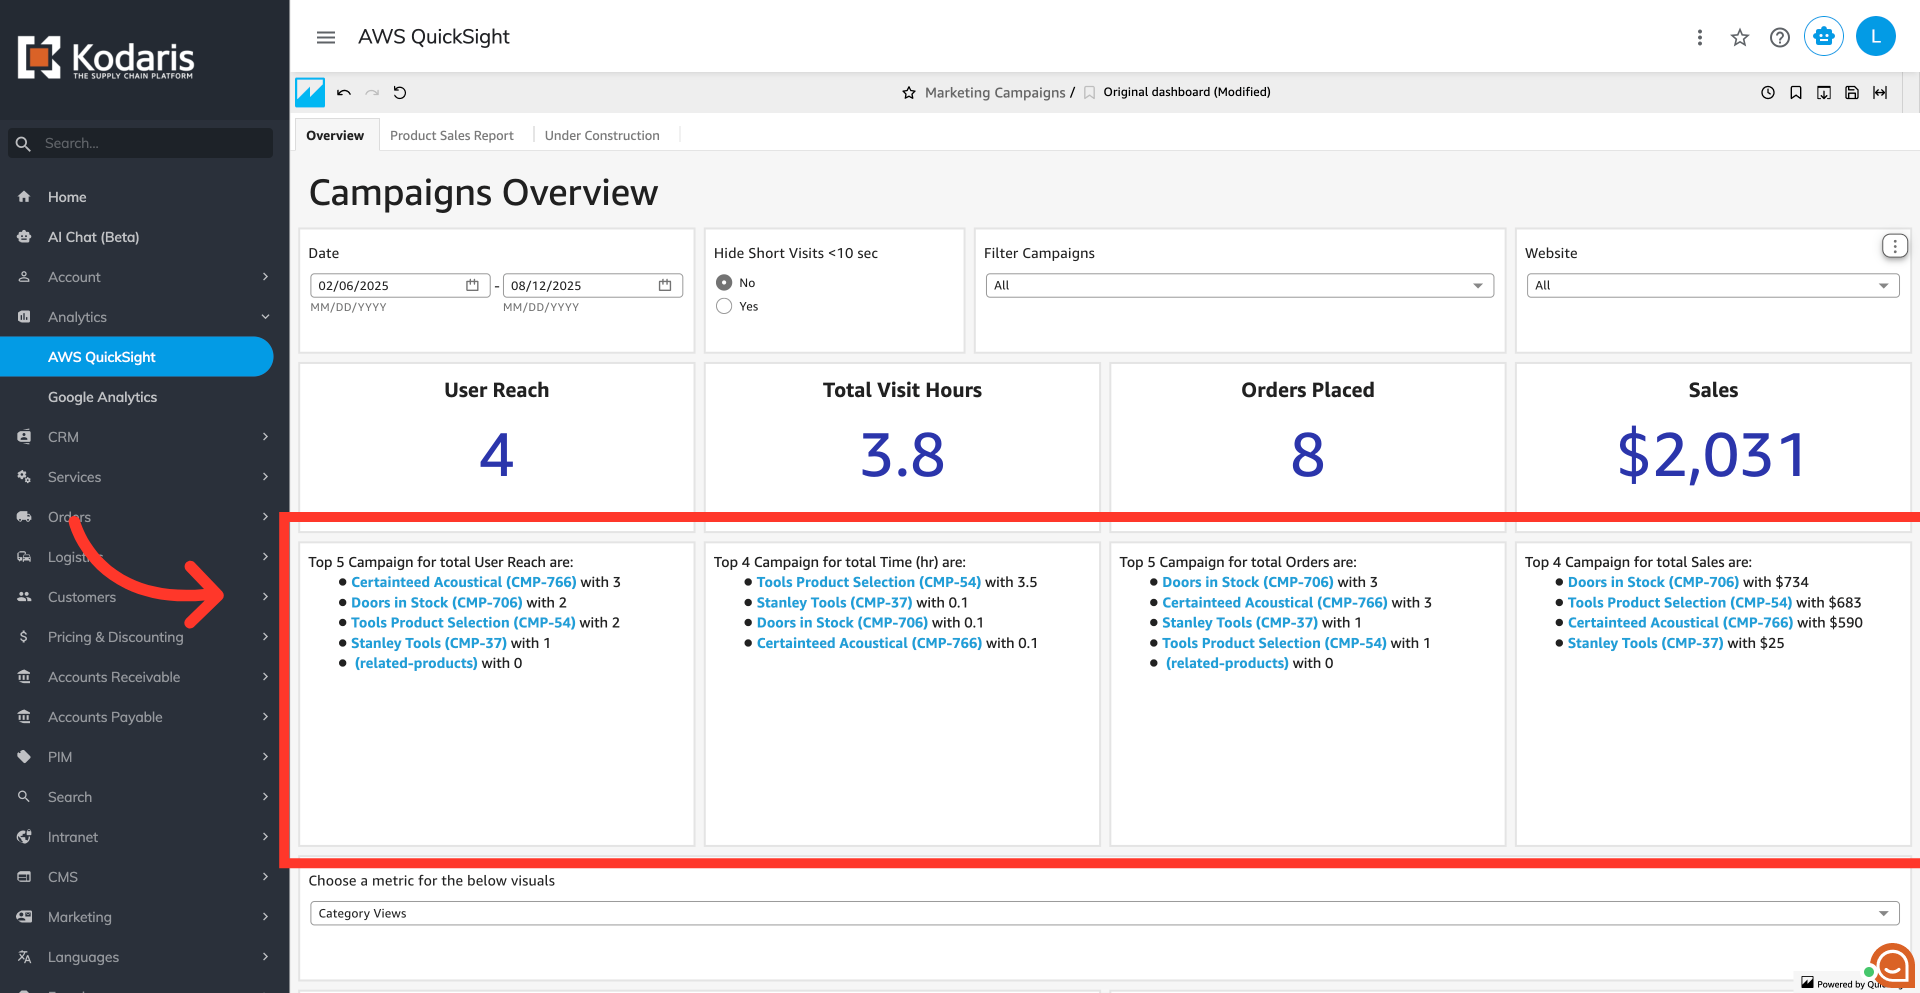Select Yes for Hide Short Visits
1920x993 pixels.
[724, 306]
